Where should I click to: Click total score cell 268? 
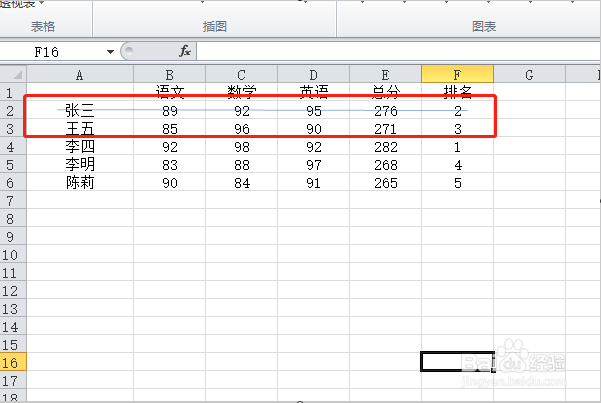click(385, 164)
